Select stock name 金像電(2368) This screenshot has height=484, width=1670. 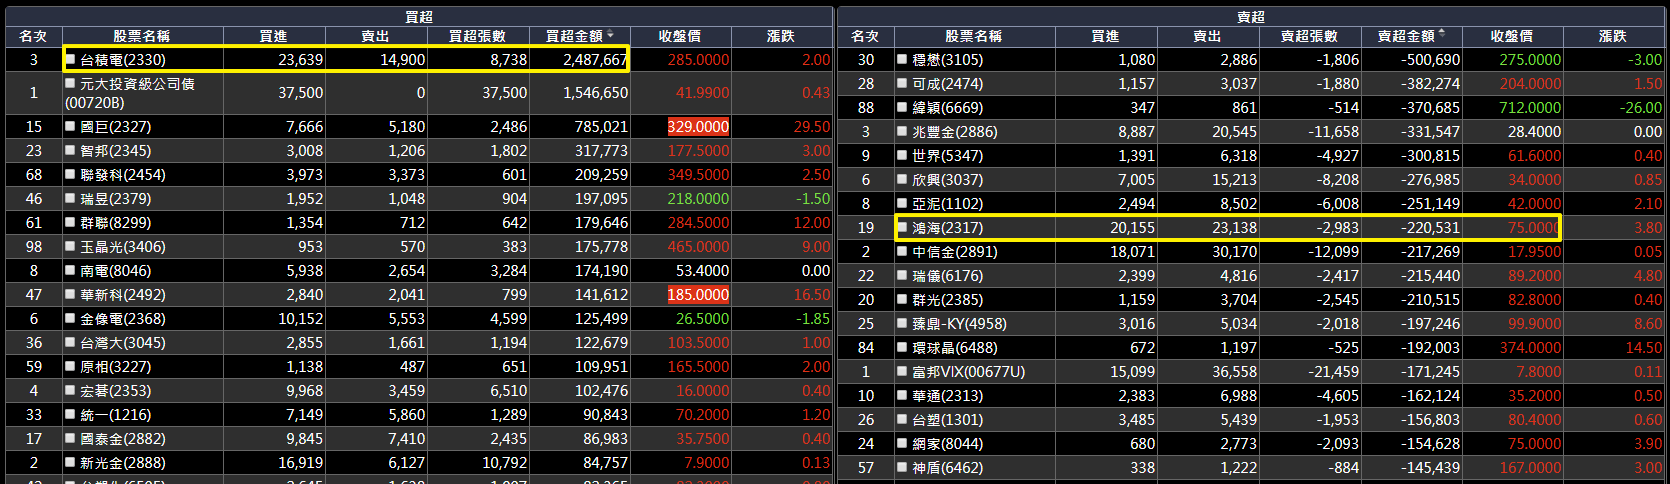point(123,319)
